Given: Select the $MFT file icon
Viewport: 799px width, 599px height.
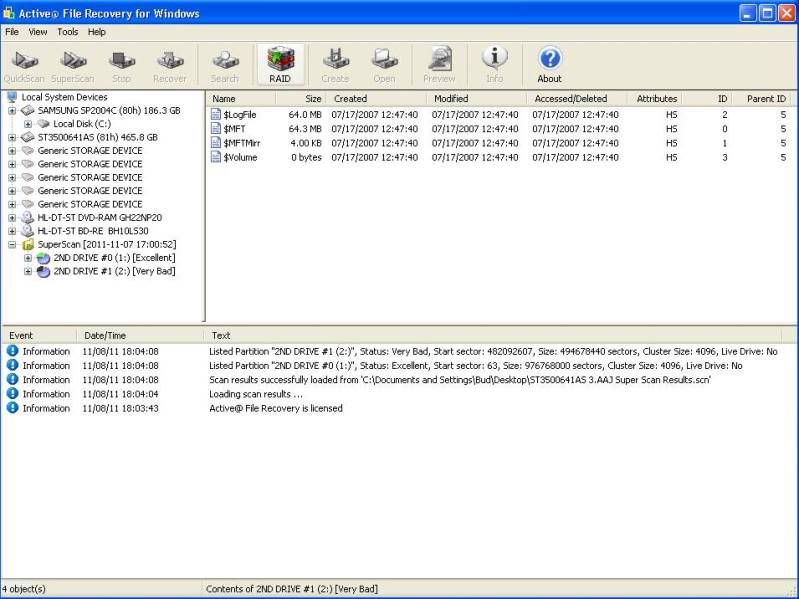Looking at the screenshot, I should pos(216,129).
